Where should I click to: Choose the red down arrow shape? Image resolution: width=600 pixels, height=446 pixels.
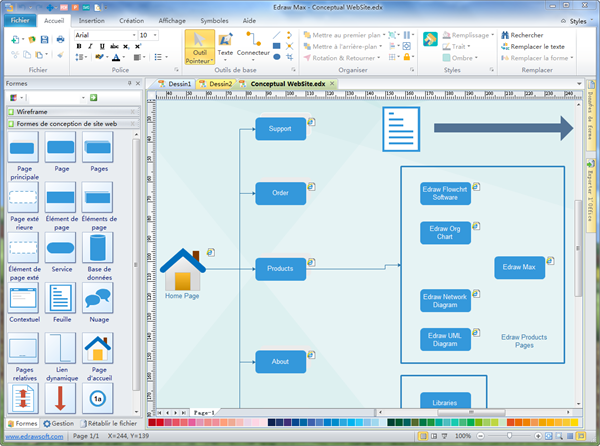coord(60,398)
